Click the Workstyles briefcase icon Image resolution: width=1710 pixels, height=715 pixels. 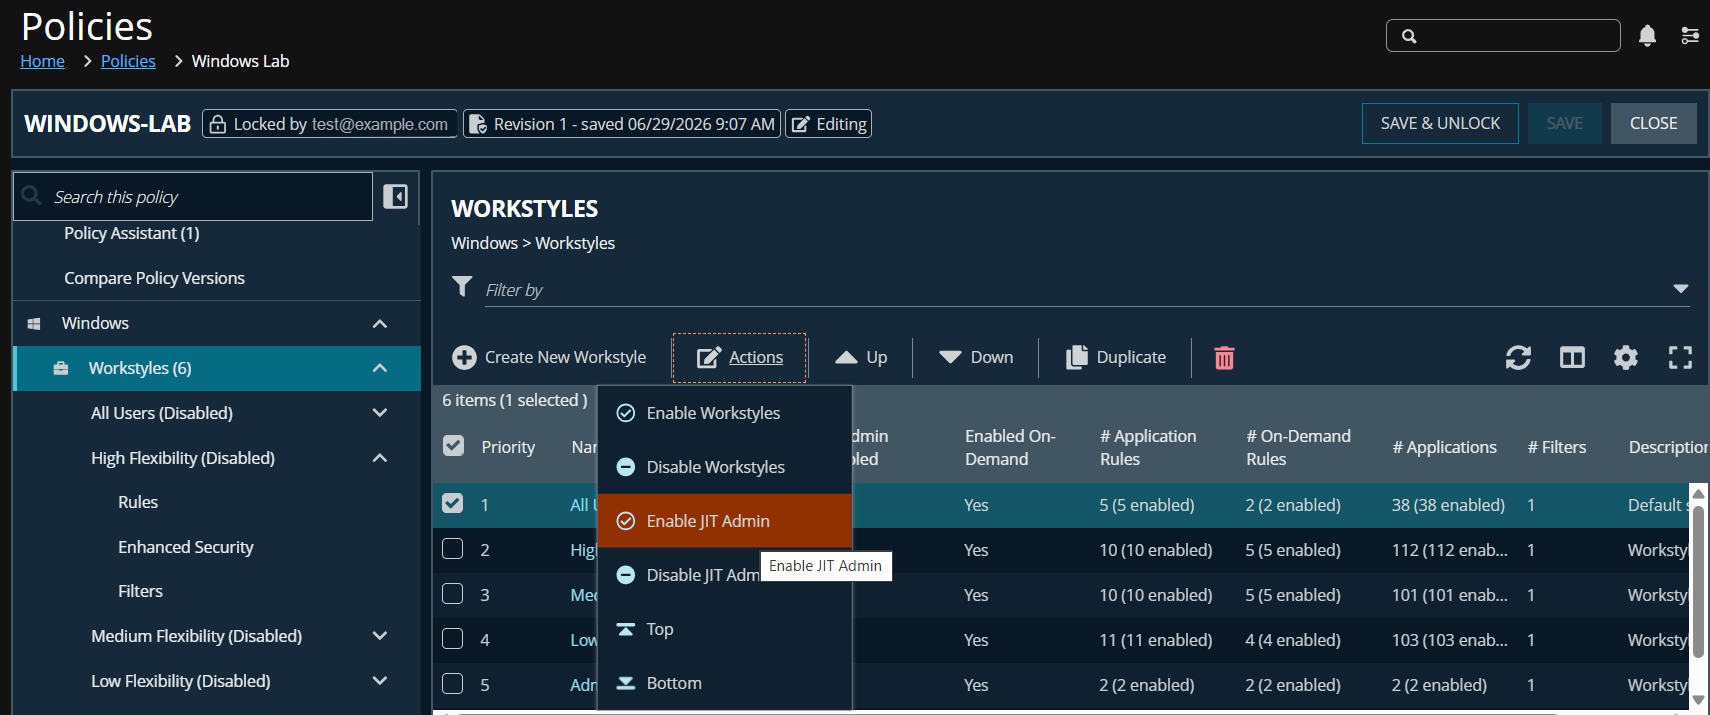coord(61,368)
